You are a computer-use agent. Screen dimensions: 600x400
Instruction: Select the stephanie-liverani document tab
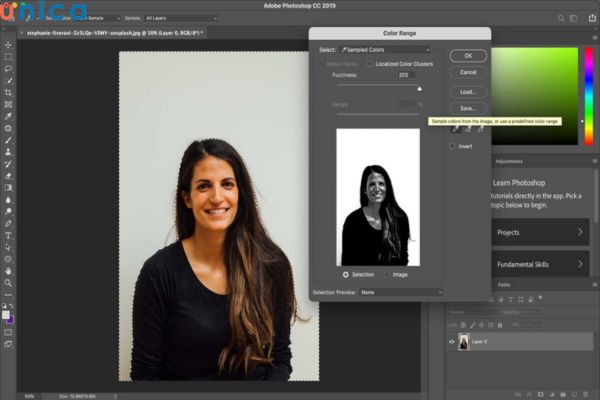114,33
